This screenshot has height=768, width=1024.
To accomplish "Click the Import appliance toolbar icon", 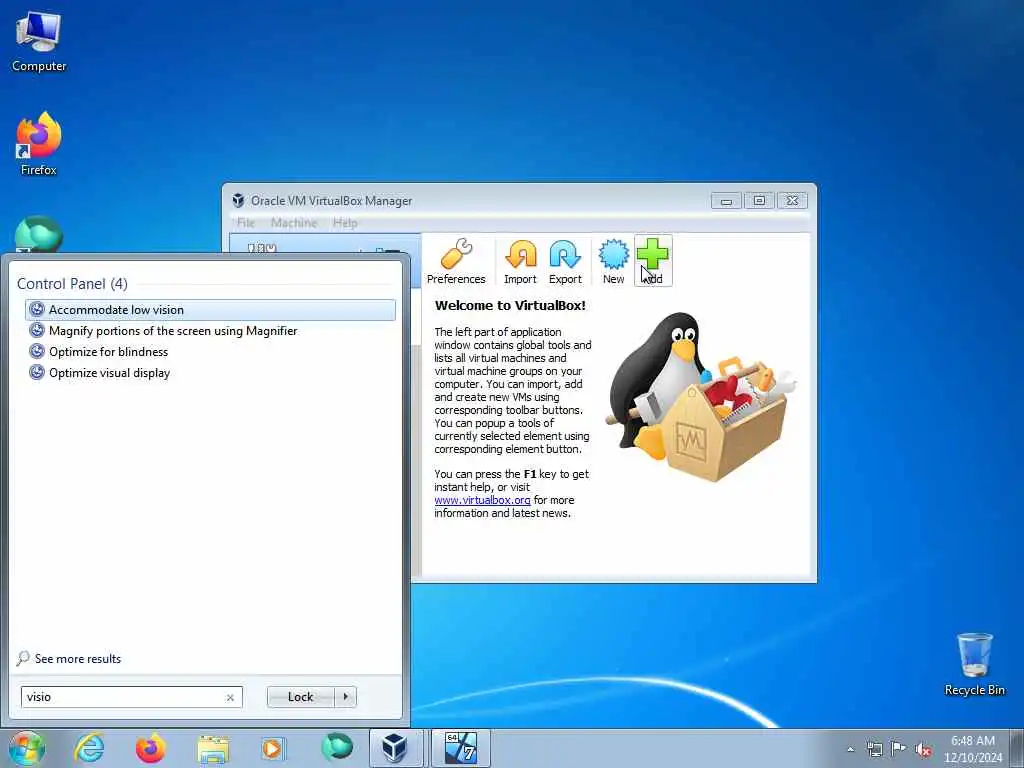I will point(520,261).
